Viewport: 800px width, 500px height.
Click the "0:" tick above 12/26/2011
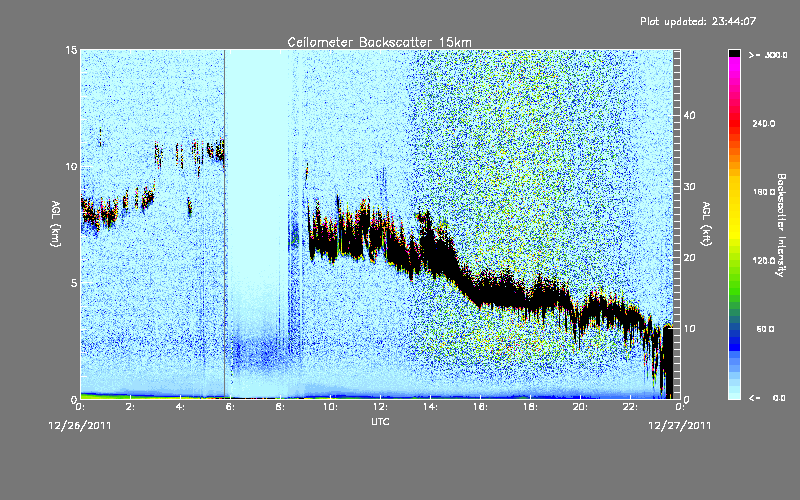coord(80,407)
